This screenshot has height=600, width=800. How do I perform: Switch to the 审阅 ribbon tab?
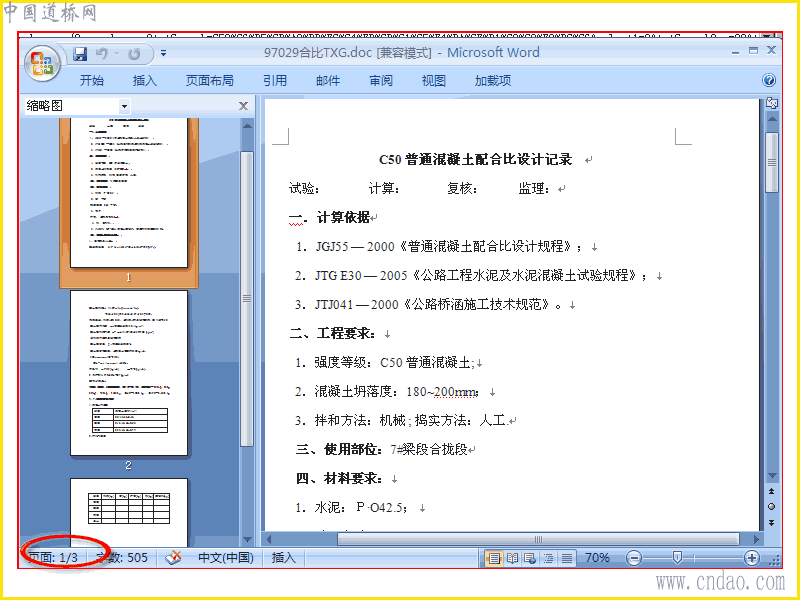(x=381, y=81)
